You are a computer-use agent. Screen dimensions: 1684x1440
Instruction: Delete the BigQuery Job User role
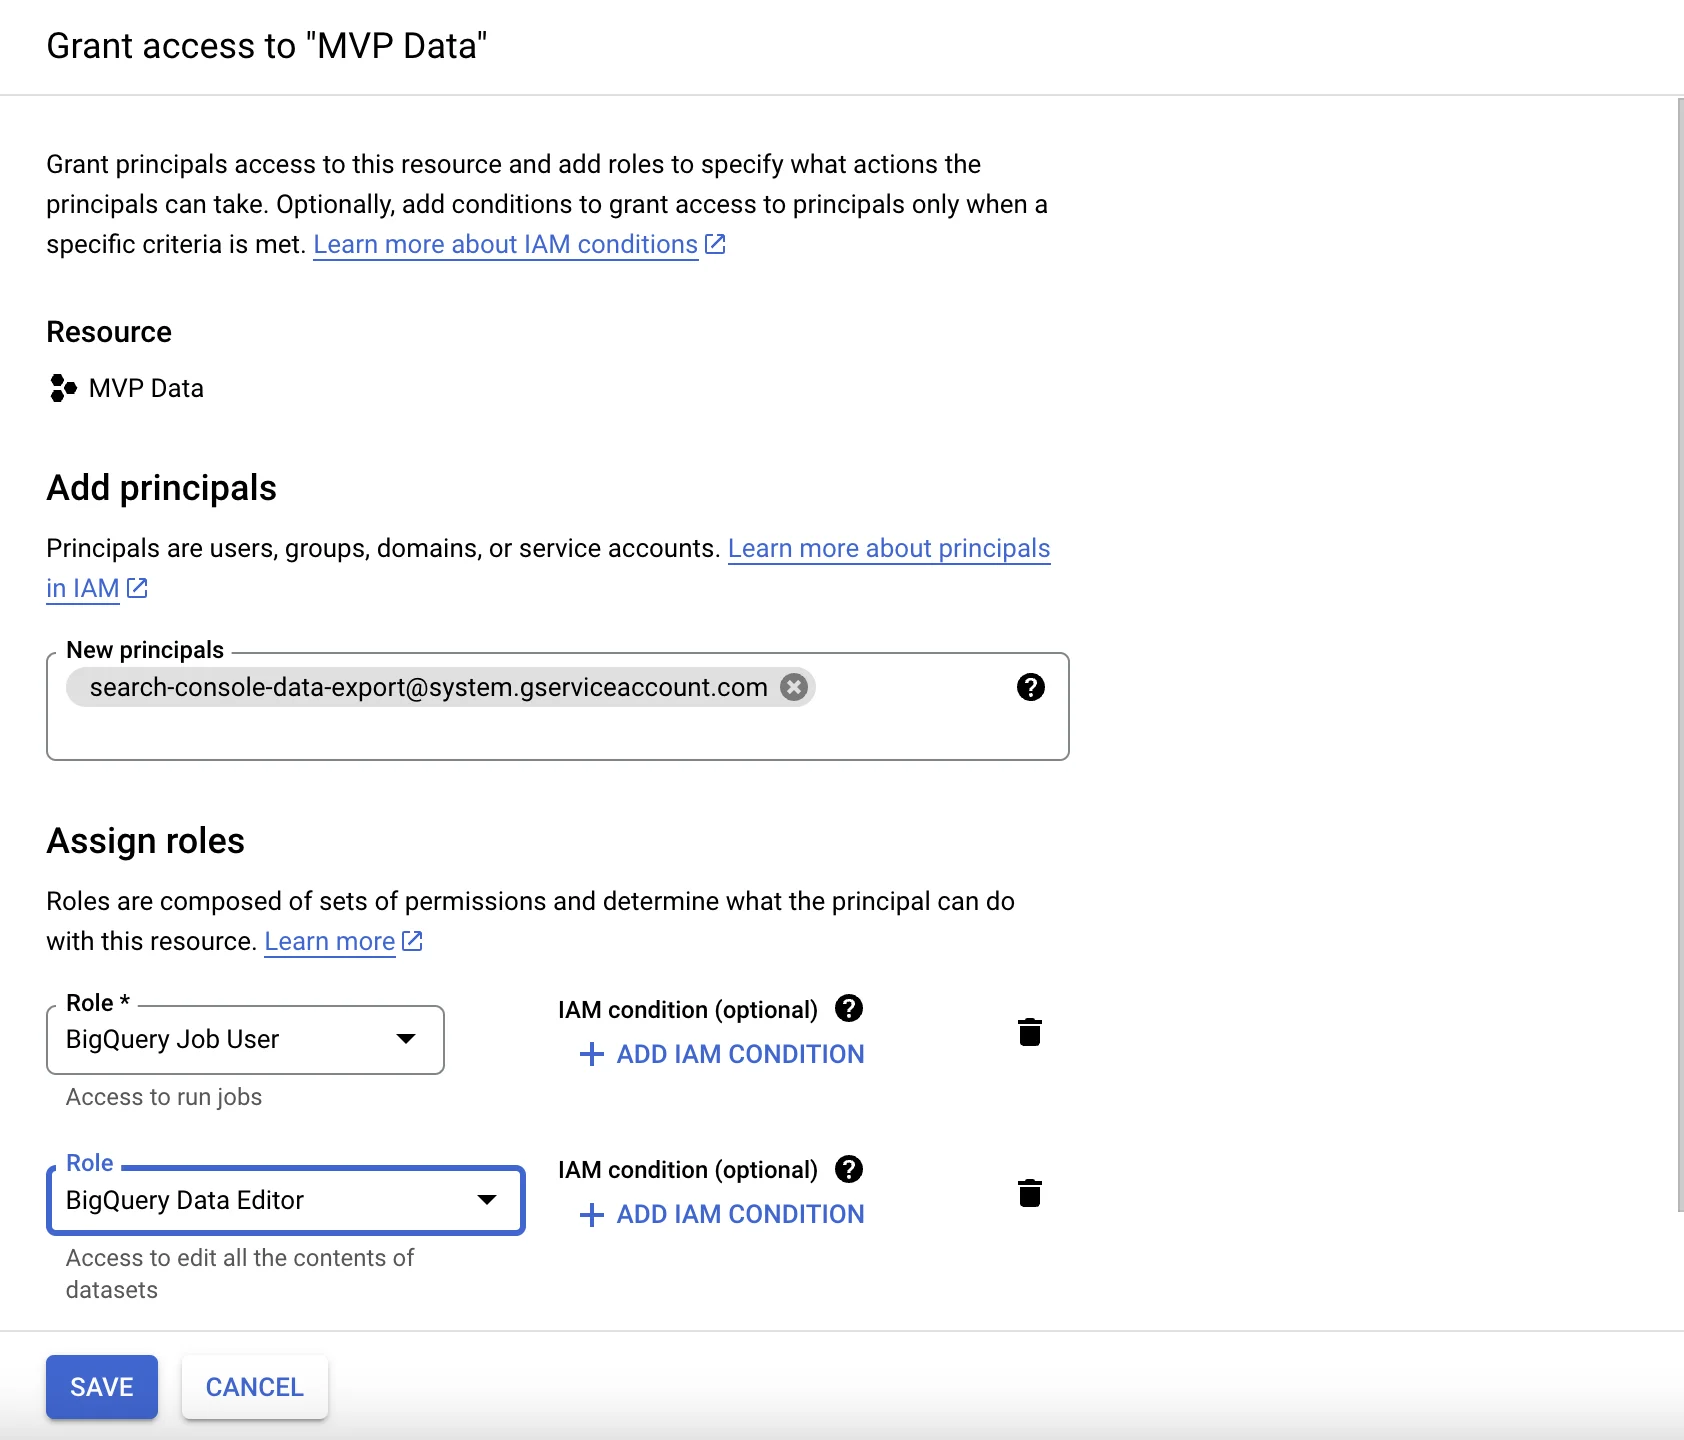click(1029, 1032)
